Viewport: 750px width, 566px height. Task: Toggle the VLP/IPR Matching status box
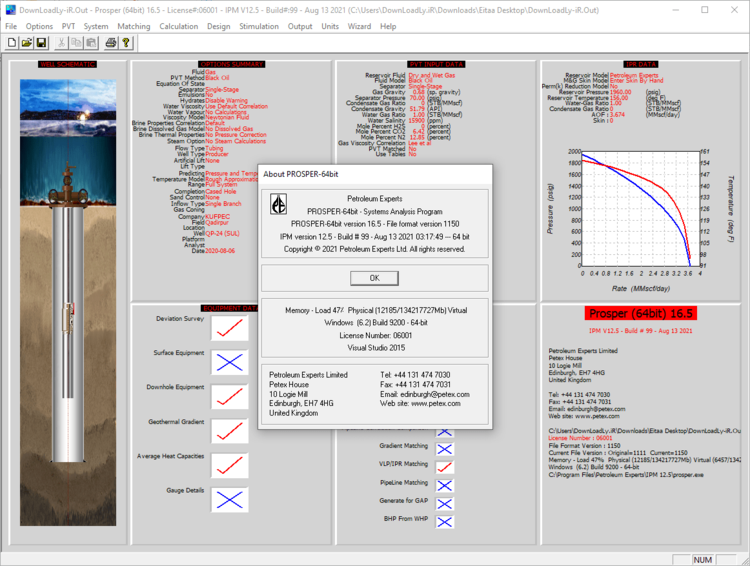click(x=444, y=465)
